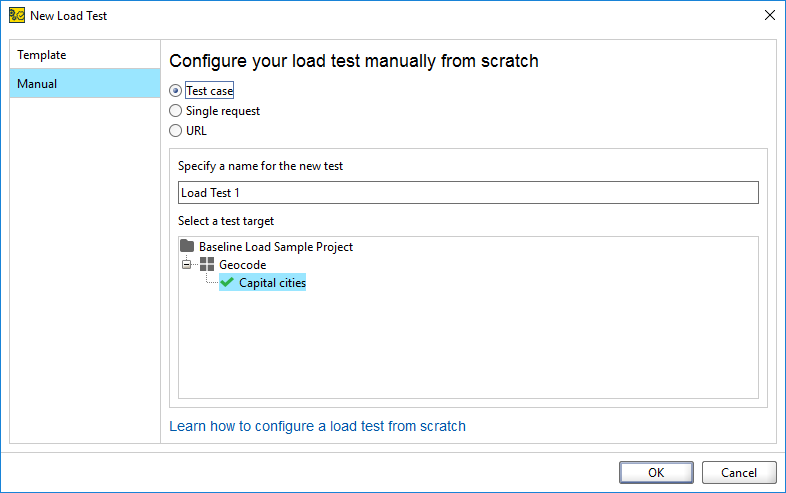Collapse the Geocode tree node
The image size is (786, 493).
187,264
